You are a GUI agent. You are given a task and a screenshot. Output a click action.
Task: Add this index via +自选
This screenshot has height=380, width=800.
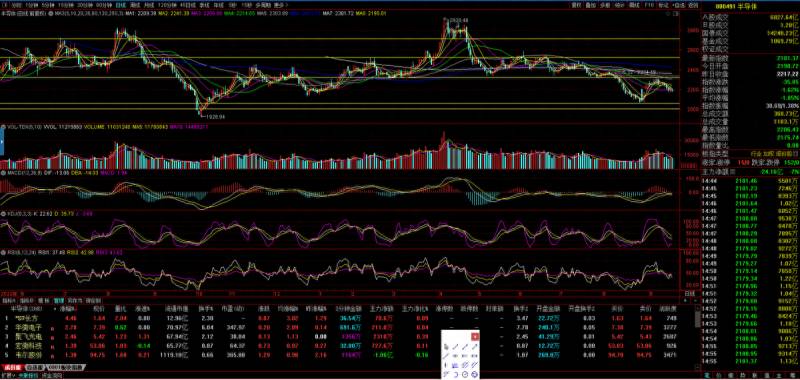coord(679,6)
